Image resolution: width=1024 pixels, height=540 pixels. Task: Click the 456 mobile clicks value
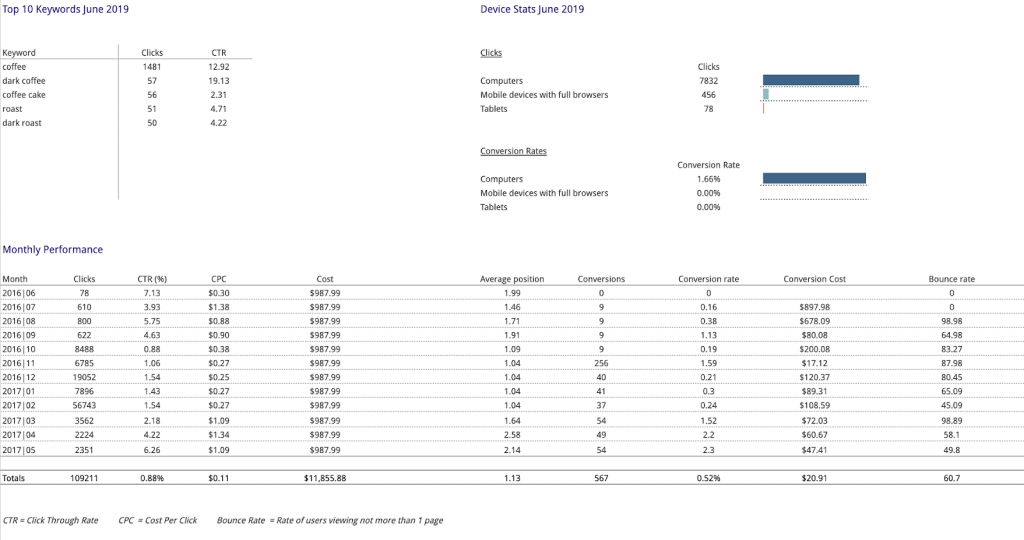point(709,95)
